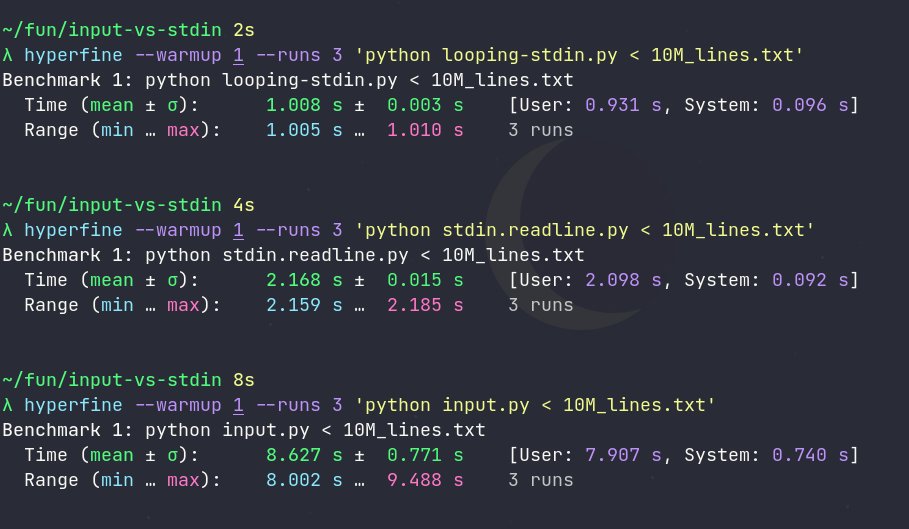Click the System time 0.740 s

pyautogui.click(x=810, y=455)
